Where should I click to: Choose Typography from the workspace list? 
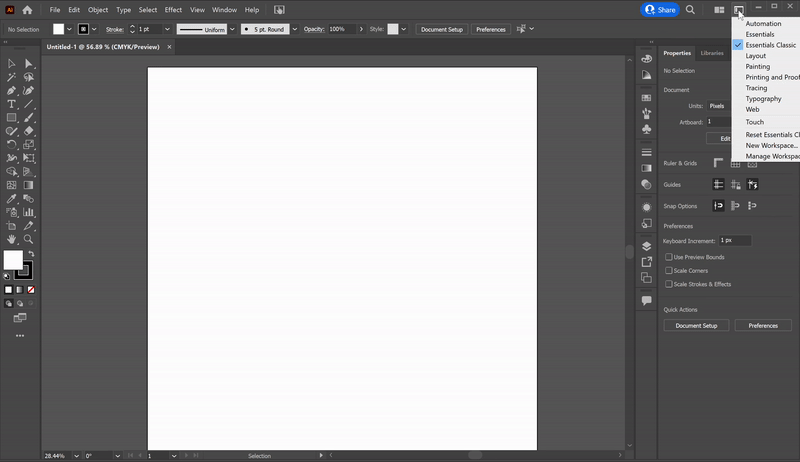(x=763, y=99)
